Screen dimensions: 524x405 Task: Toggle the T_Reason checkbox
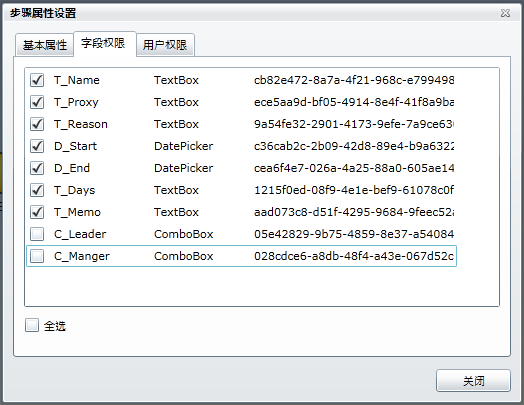point(37,124)
